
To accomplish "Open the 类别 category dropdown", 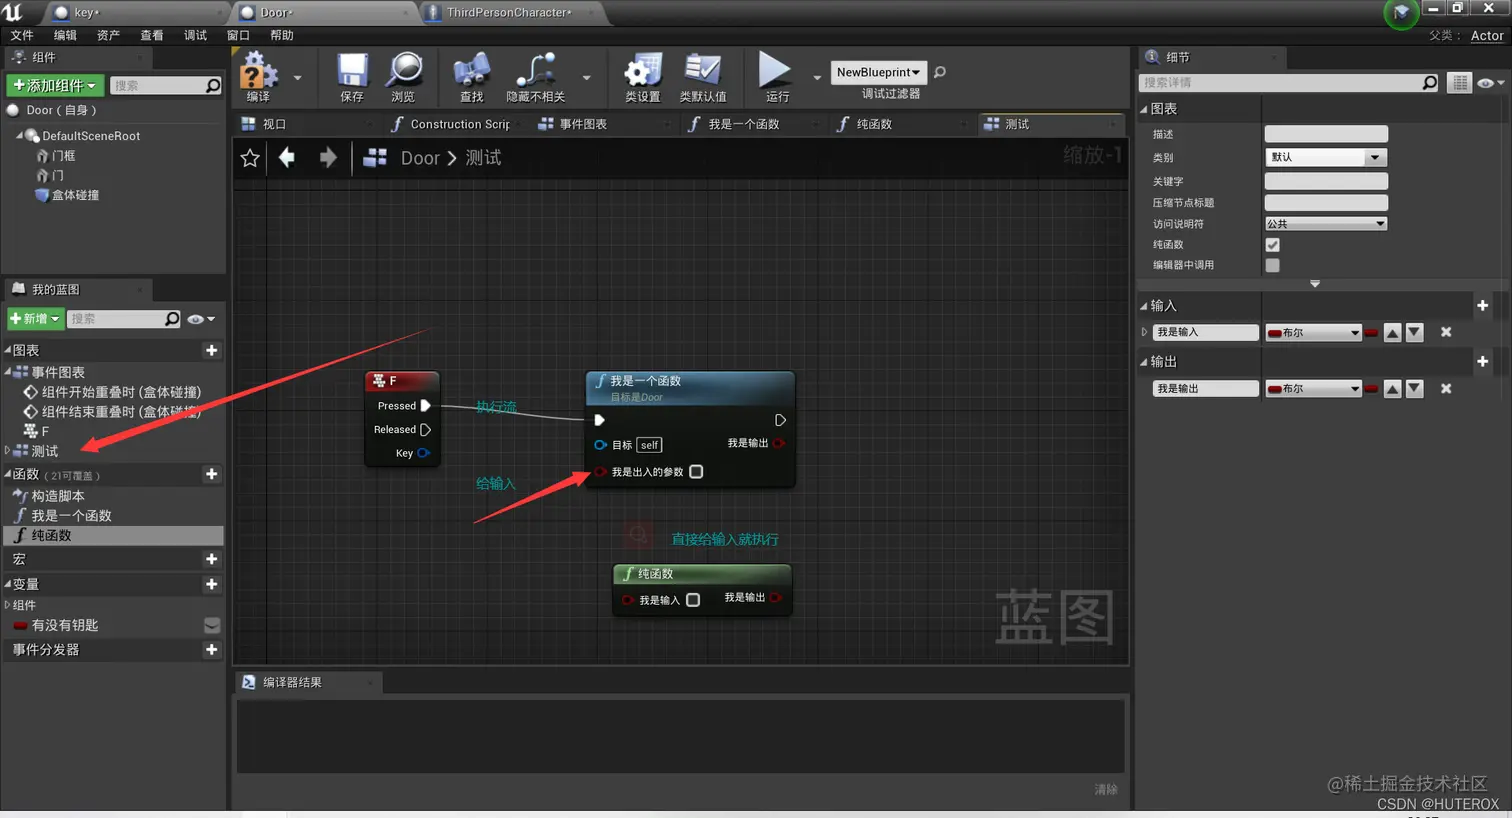I will (1326, 157).
